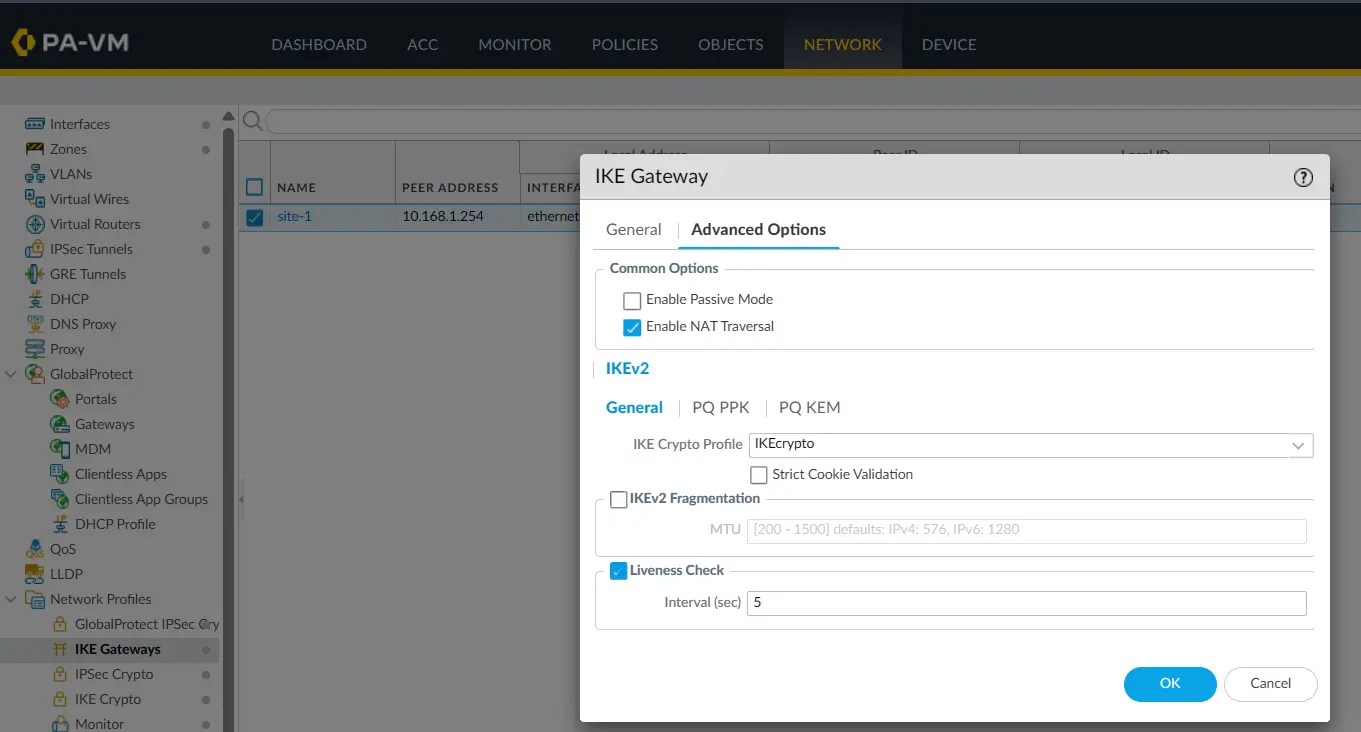Open the IKE Crypto Profile dropdown

[1298, 445]
